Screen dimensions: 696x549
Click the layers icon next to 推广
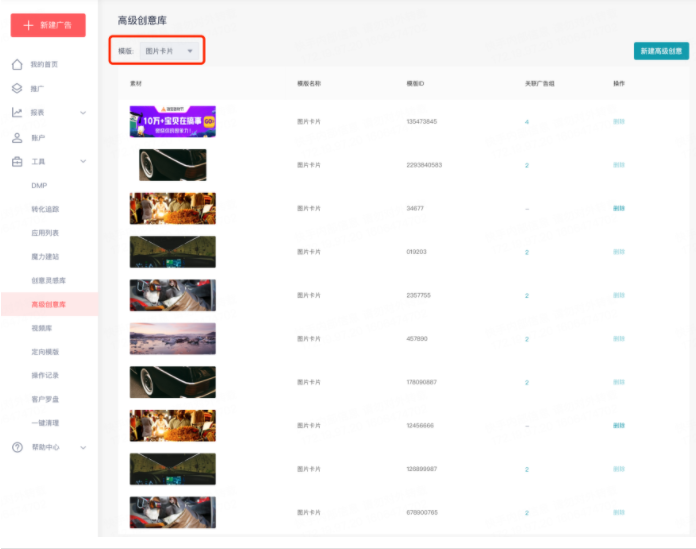tap(17, 88)
